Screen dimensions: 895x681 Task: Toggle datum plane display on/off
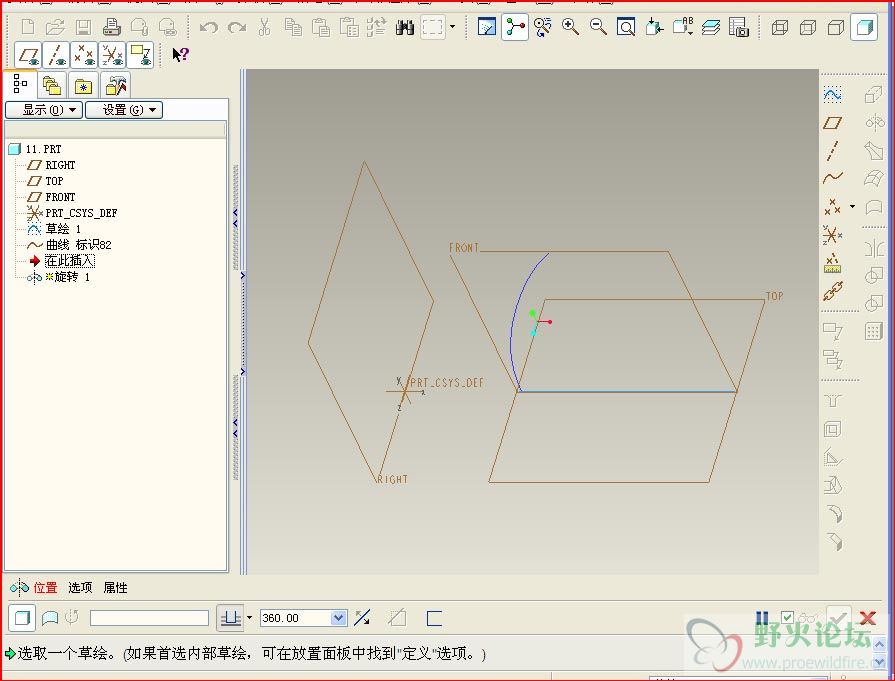(x=29, y=55)
